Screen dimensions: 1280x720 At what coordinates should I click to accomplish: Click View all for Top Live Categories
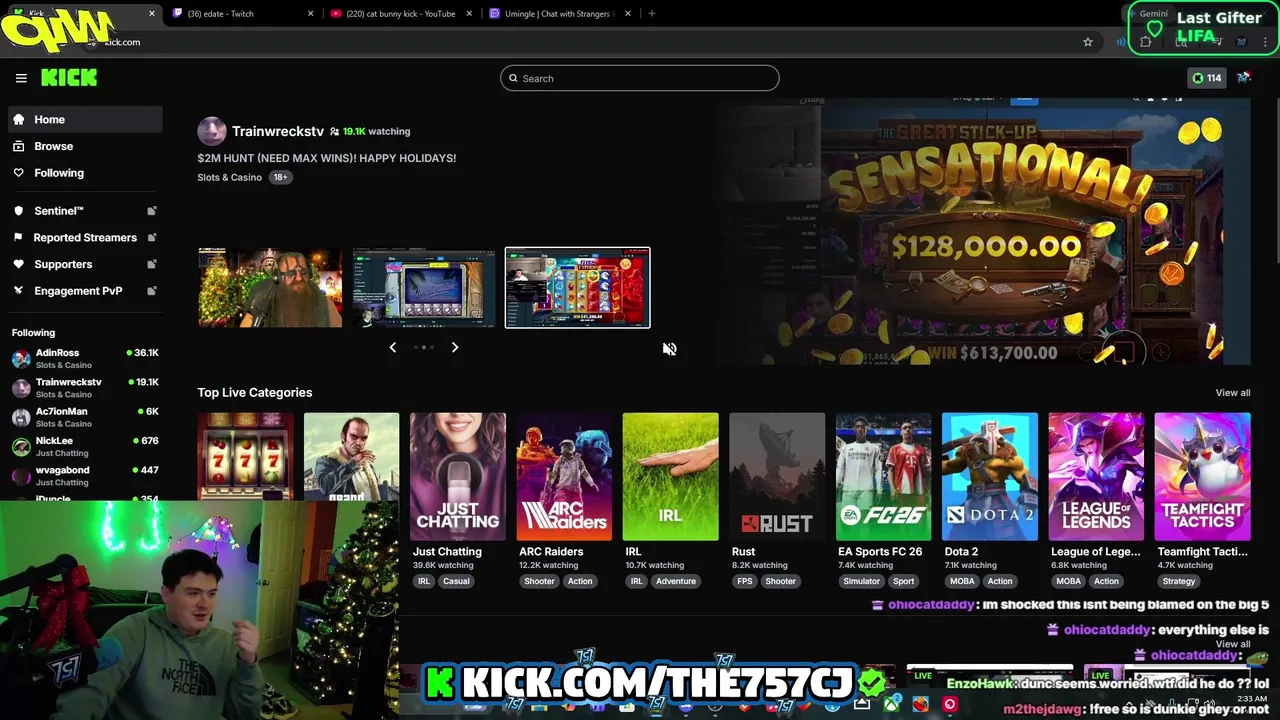[x=1233, y=393]
